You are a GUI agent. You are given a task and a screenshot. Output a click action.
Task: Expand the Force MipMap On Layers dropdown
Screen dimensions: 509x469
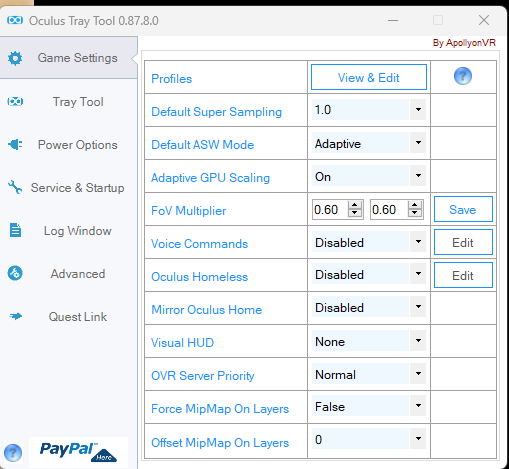point(418,406)
